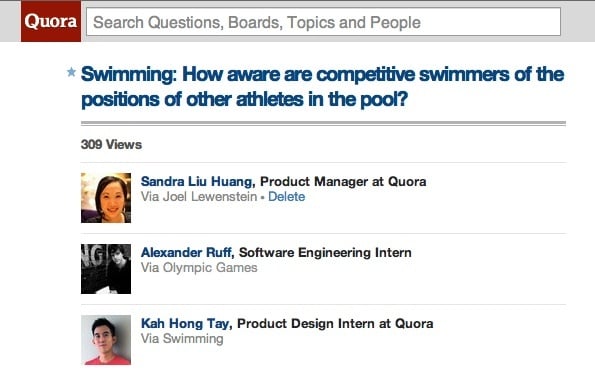595x375 pixels.
Task: Click 'Product Manager at Quora' description
Action: [343, 181]
